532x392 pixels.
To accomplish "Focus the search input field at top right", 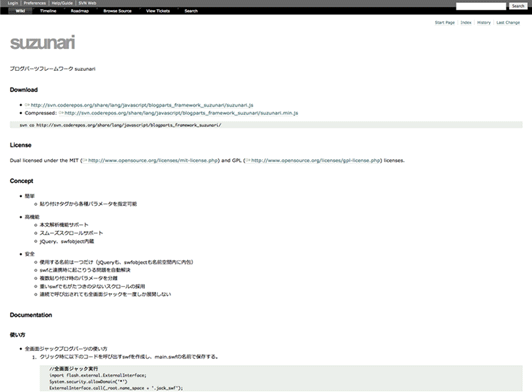I will [x=481, y=6].
